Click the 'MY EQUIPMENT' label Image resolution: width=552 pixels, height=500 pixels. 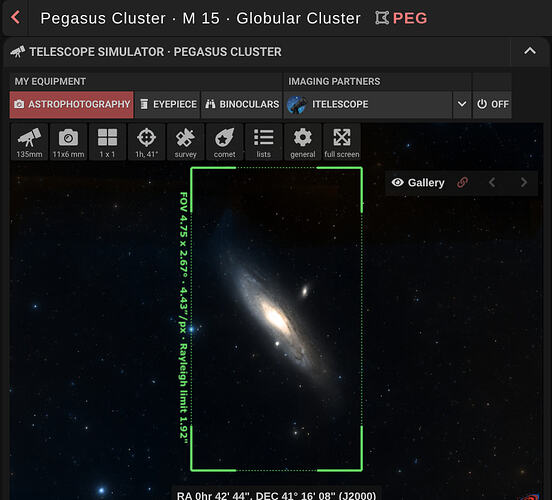(50, 81)
